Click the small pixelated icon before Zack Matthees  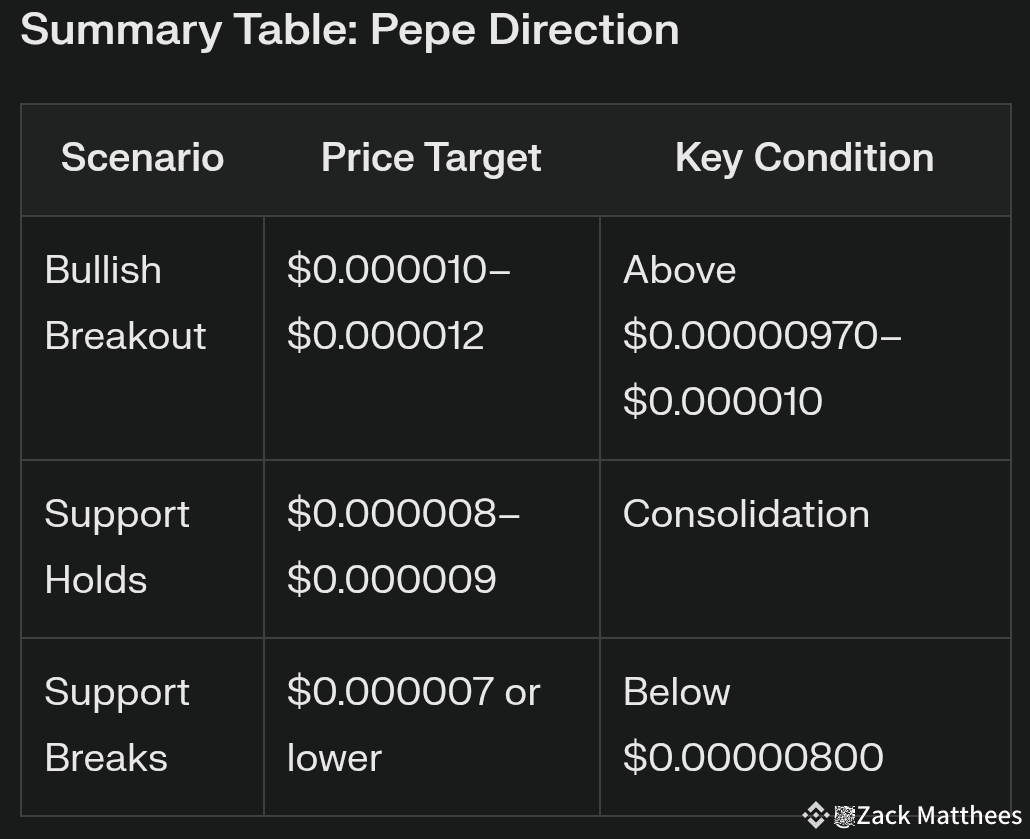click(x=844, y=816)
